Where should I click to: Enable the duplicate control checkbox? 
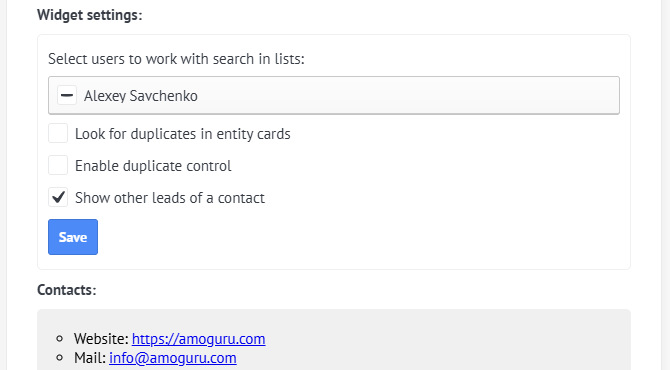tap(58, 165)
